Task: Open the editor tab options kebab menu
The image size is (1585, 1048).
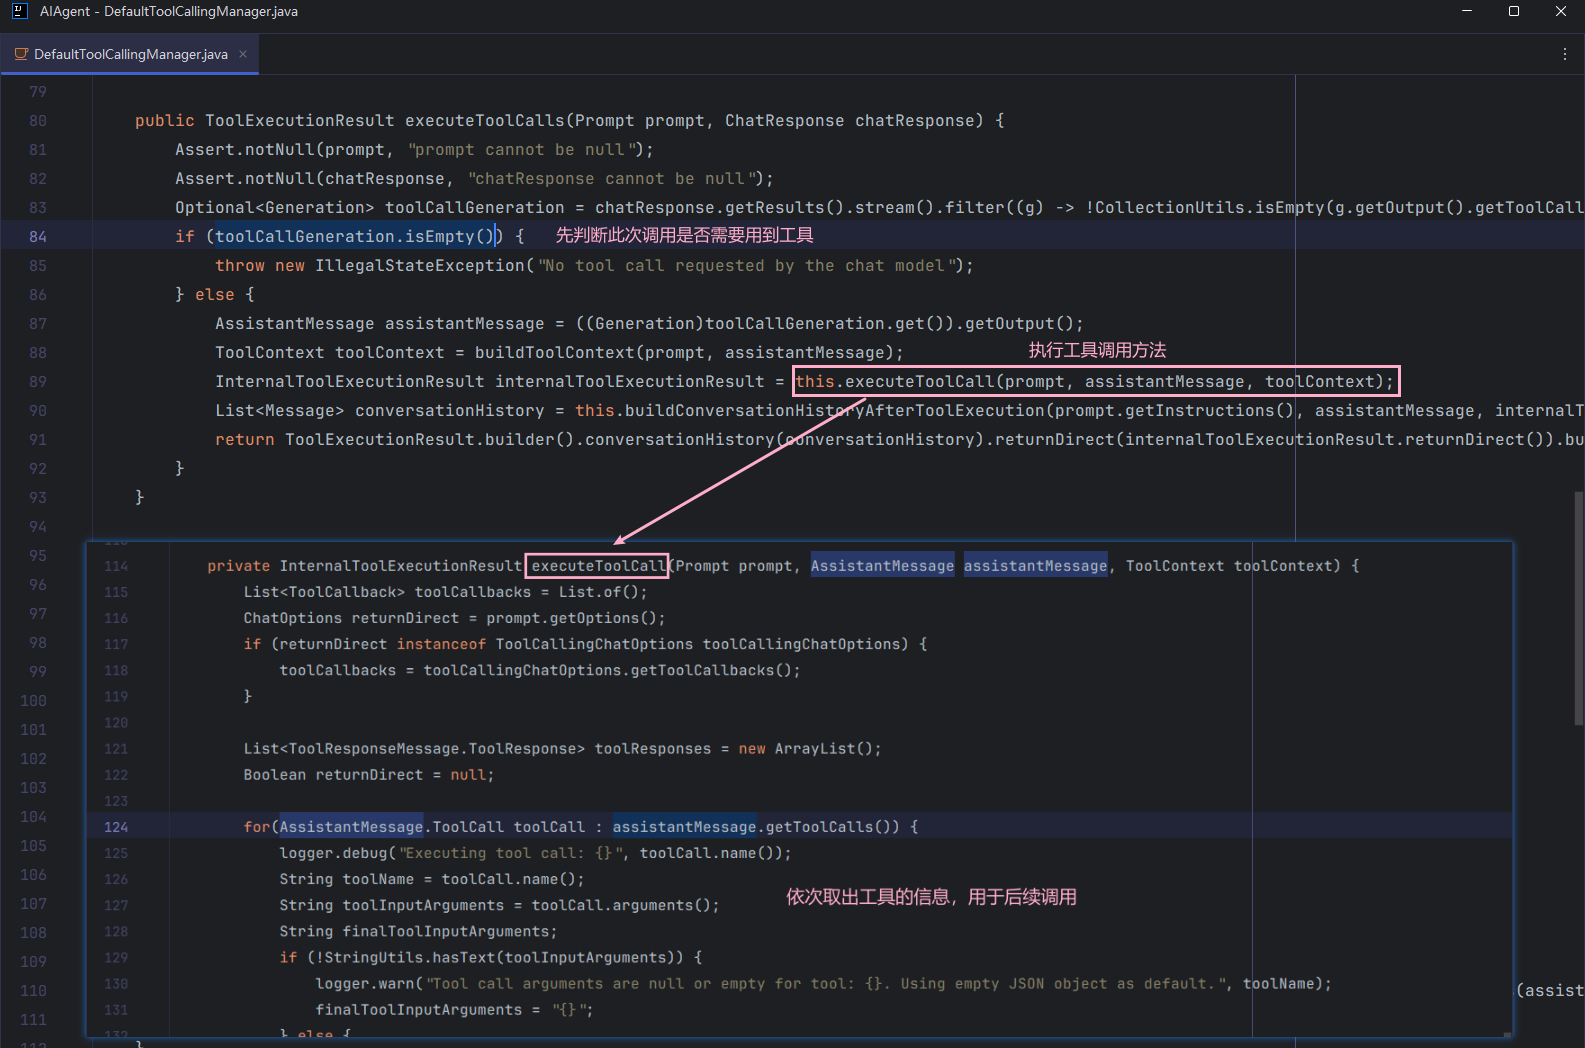Action: pos(1565,54)
